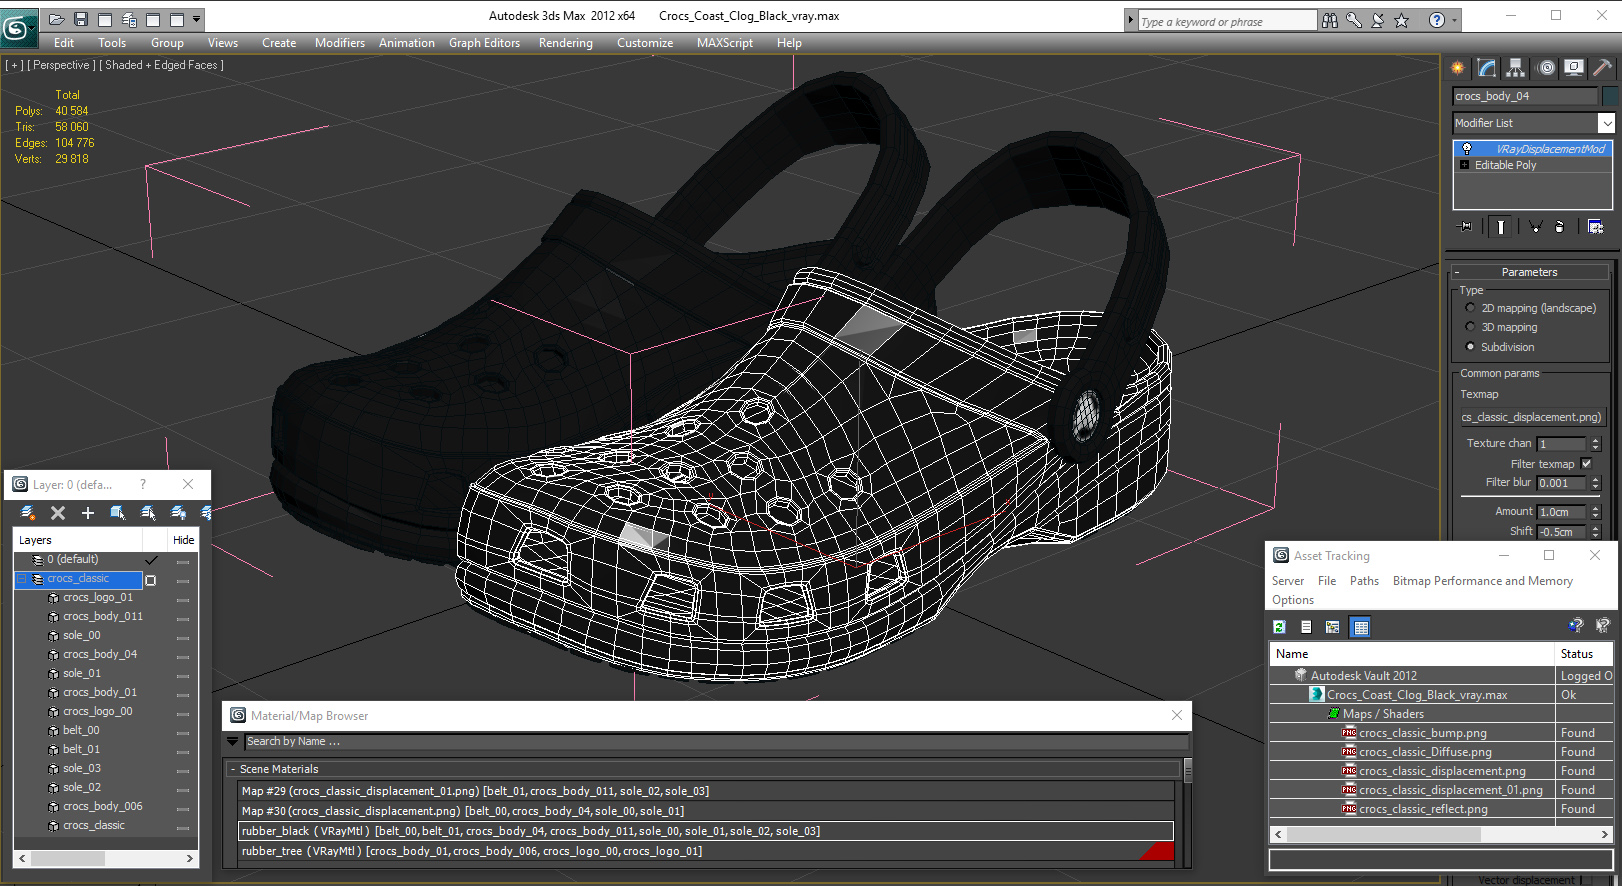Click the Pin Stack icon
The height and width of the screenshot is (886, 1622).
1466,227
